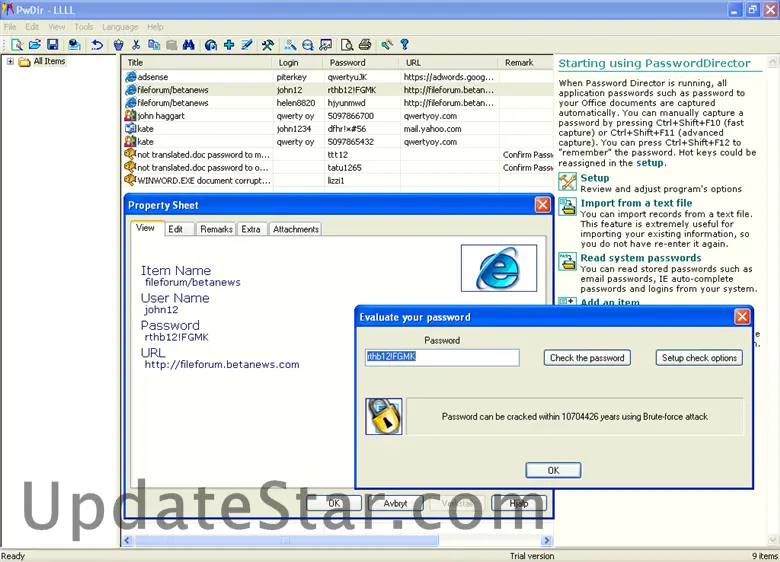780x562 pixels.
Task: Switch to the Attachments tab
Action: click(295, 229)
